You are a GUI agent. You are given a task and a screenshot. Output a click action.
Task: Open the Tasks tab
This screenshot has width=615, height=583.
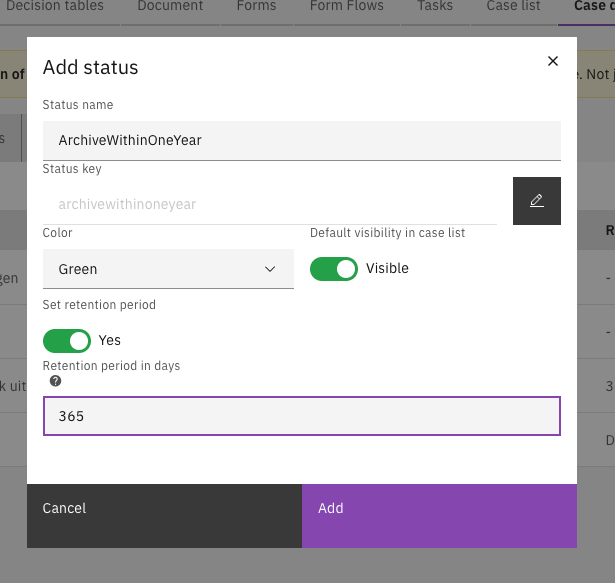435,7
